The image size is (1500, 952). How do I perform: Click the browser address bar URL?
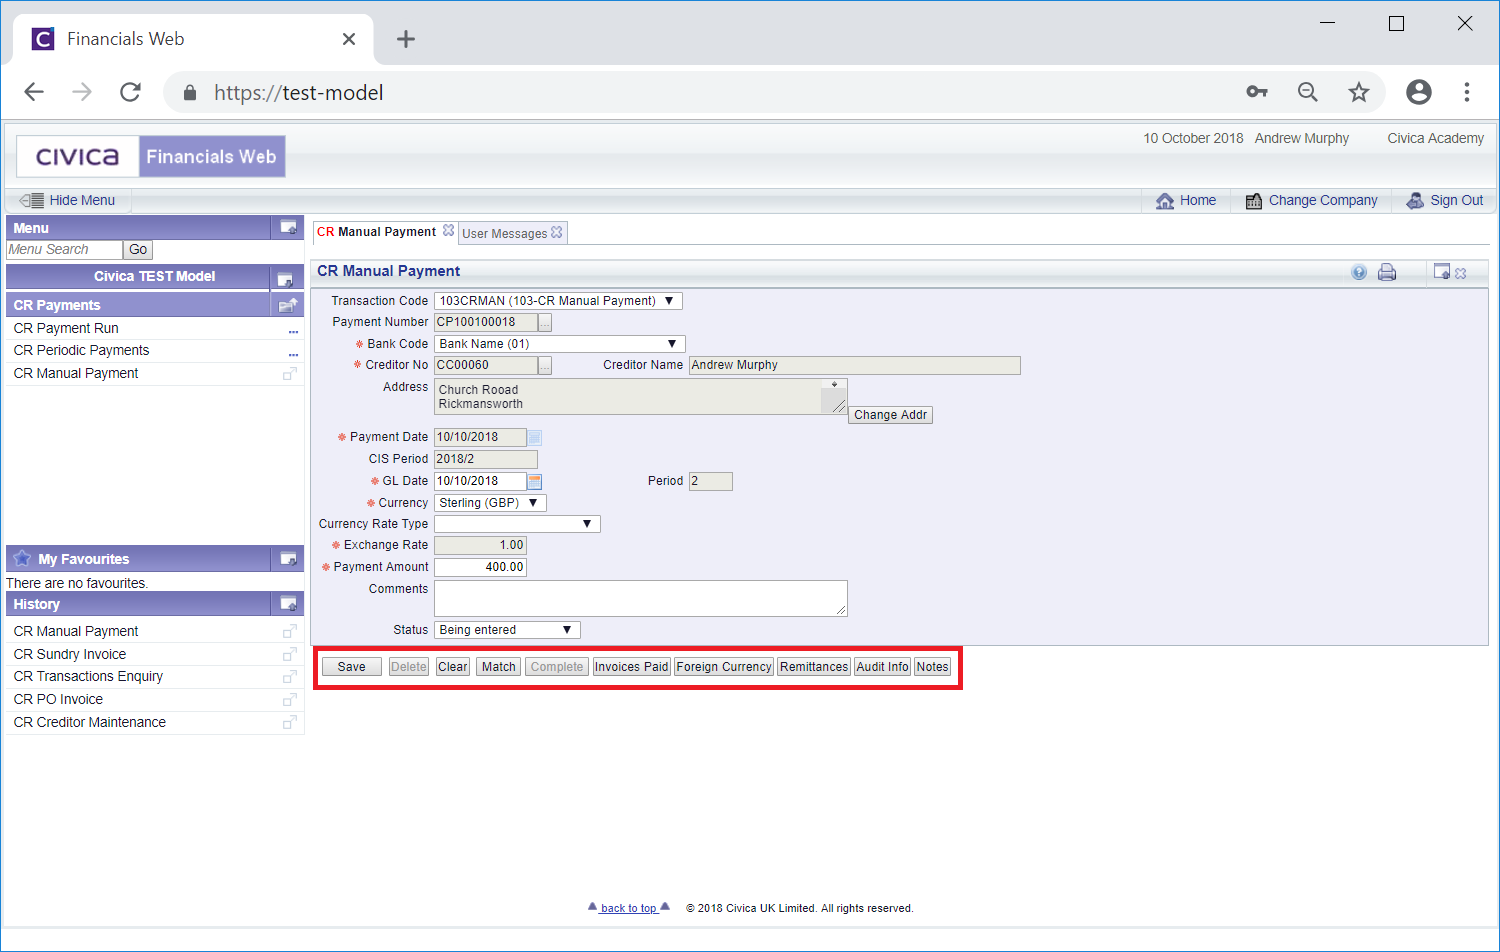click(x=298, y=93)
